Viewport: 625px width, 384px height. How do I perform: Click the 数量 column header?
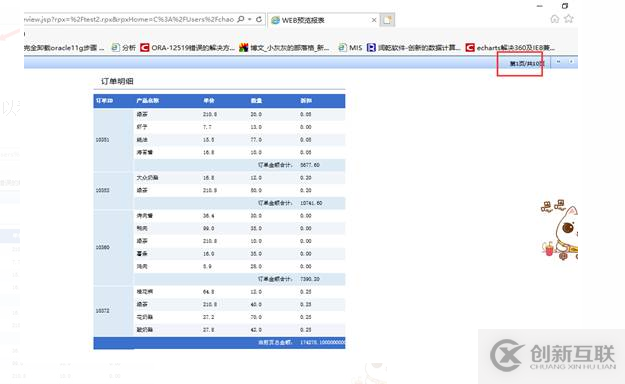(x=256, y=101)
